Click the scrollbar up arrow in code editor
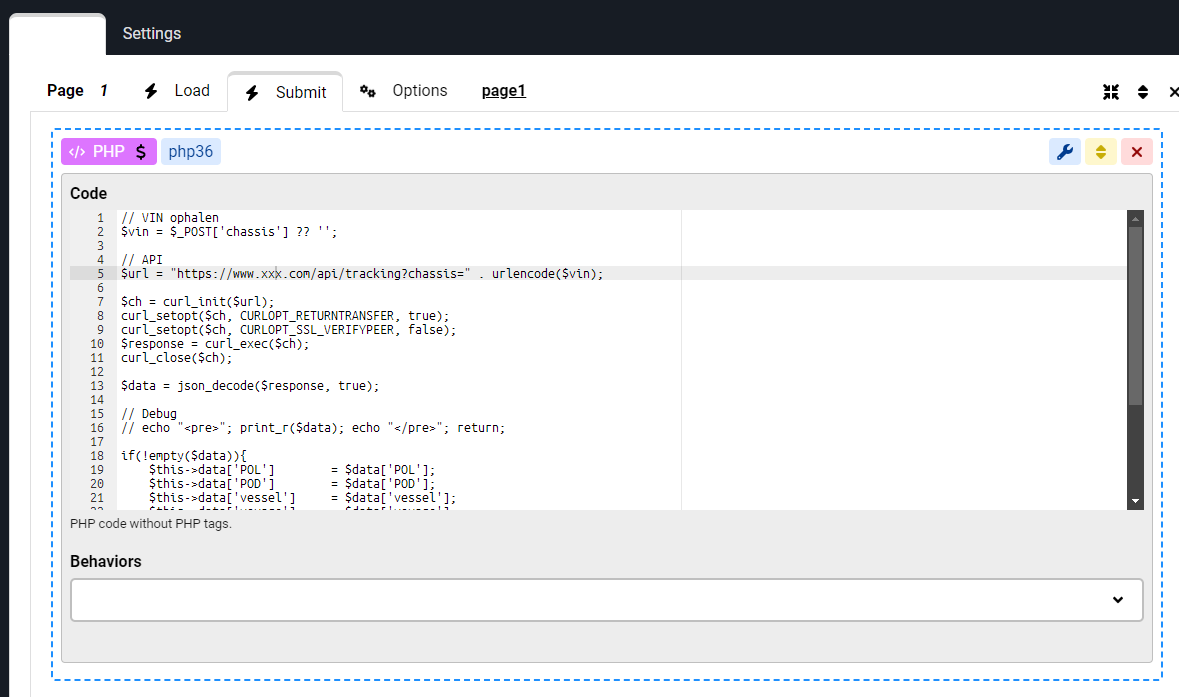The image size is (1179, 697). (x=1135, y=218)
